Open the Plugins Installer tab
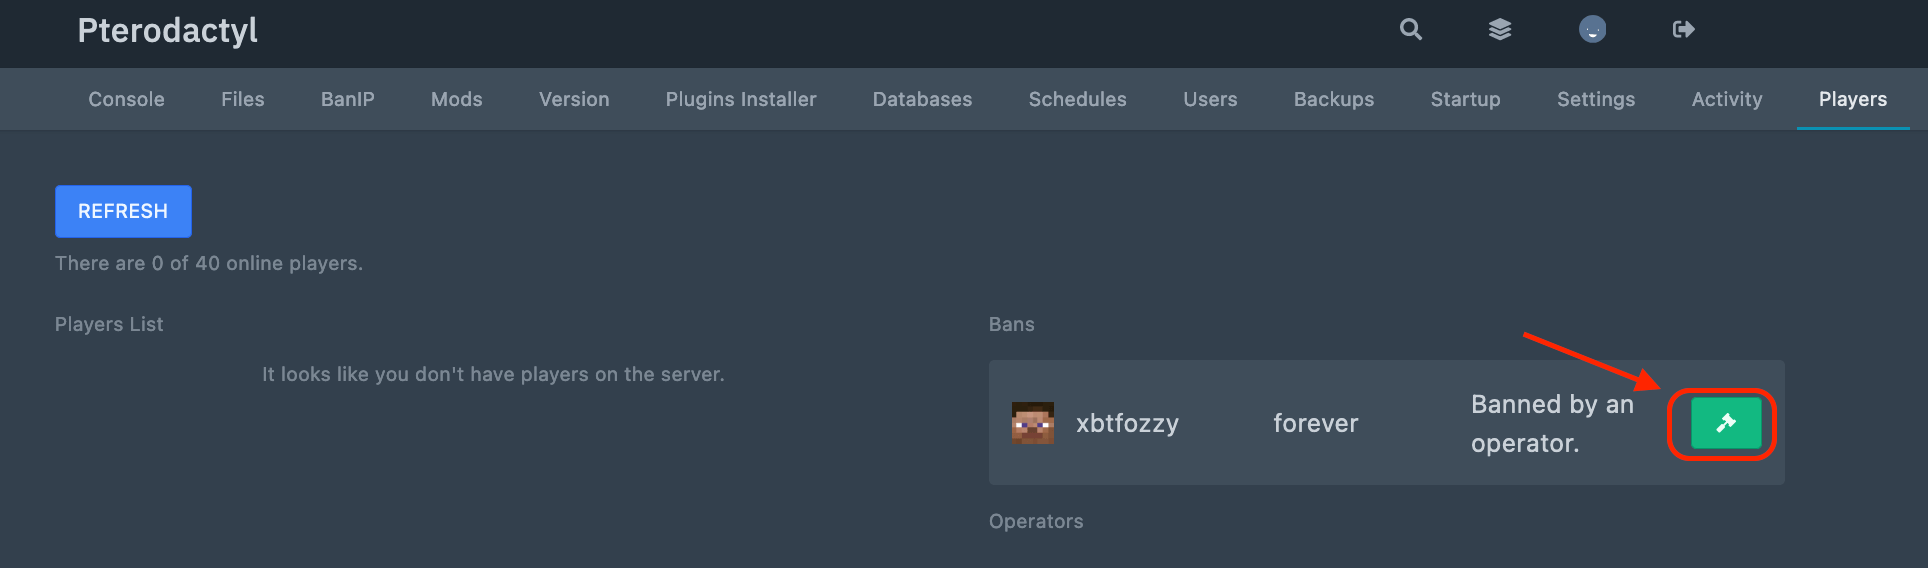1928x568 pixels. click(x=741, y=99)
